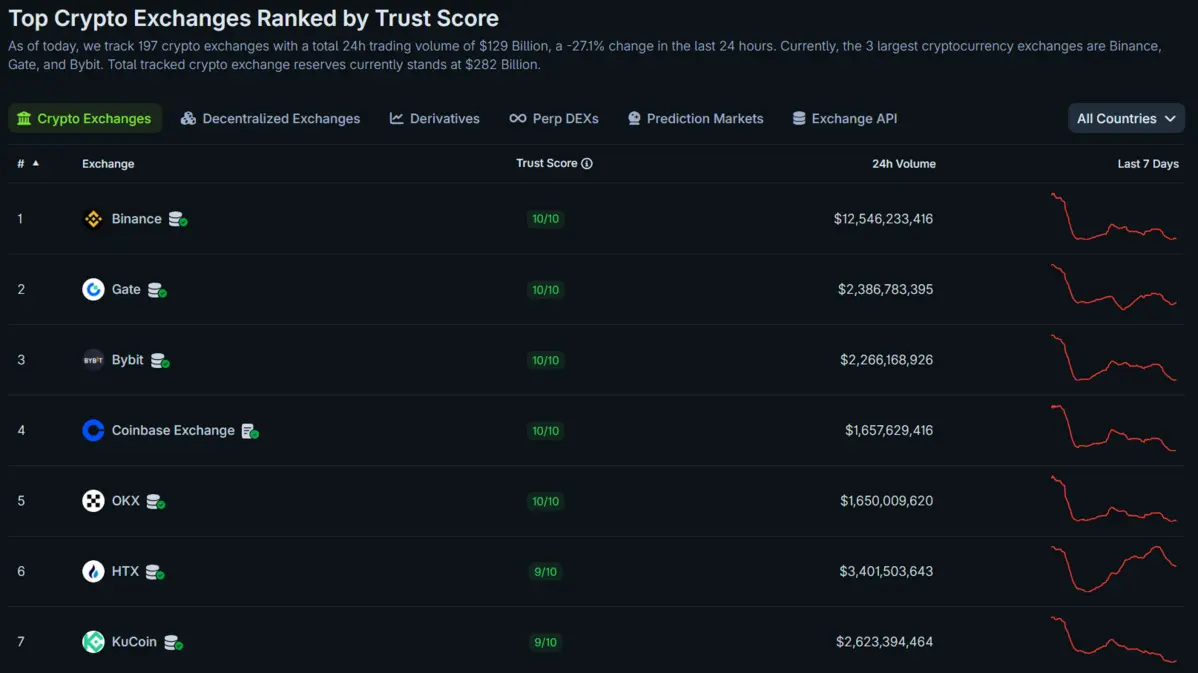The height and width of the screenshot is (673, 1198).
Task: Click the HTX flame logo icon
Action: (93, 572)
